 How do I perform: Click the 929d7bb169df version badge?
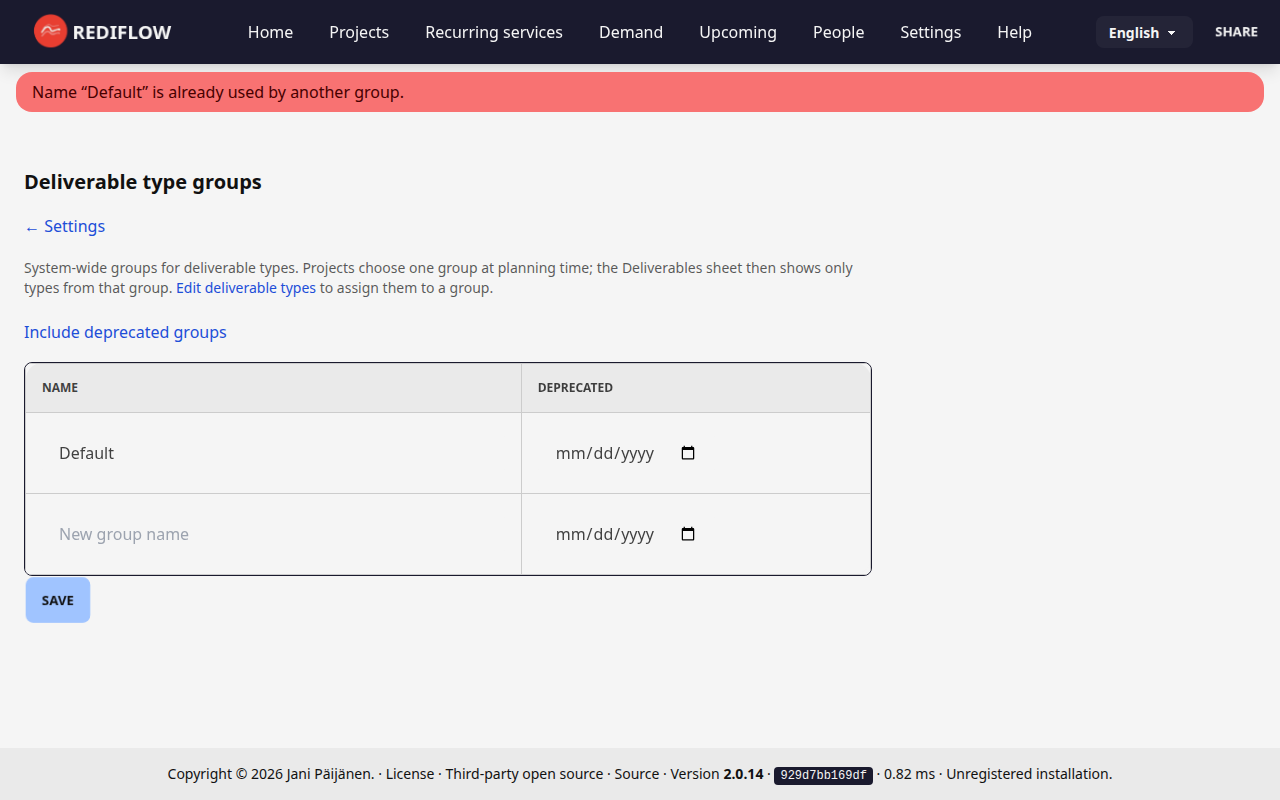pos(822,774)
